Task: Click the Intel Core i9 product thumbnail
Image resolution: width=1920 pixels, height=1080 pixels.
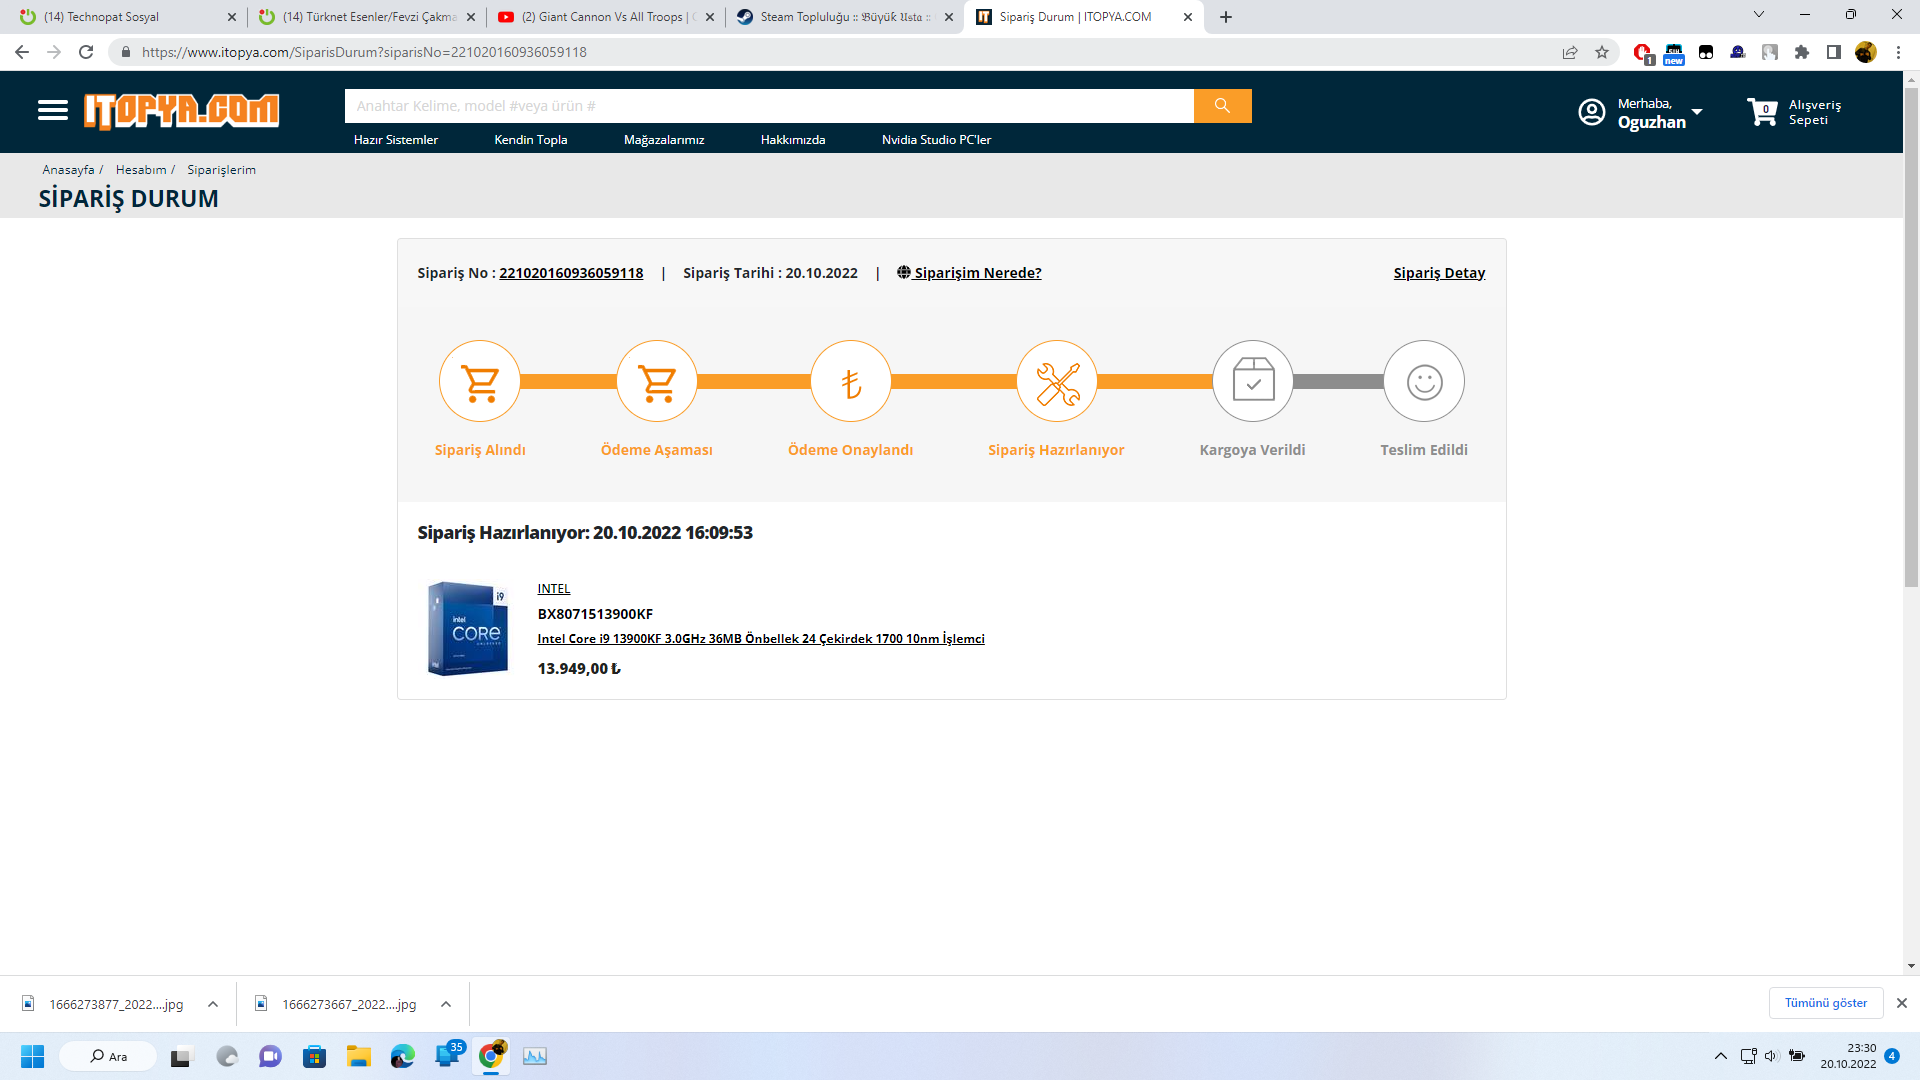Action: [468, 629]
